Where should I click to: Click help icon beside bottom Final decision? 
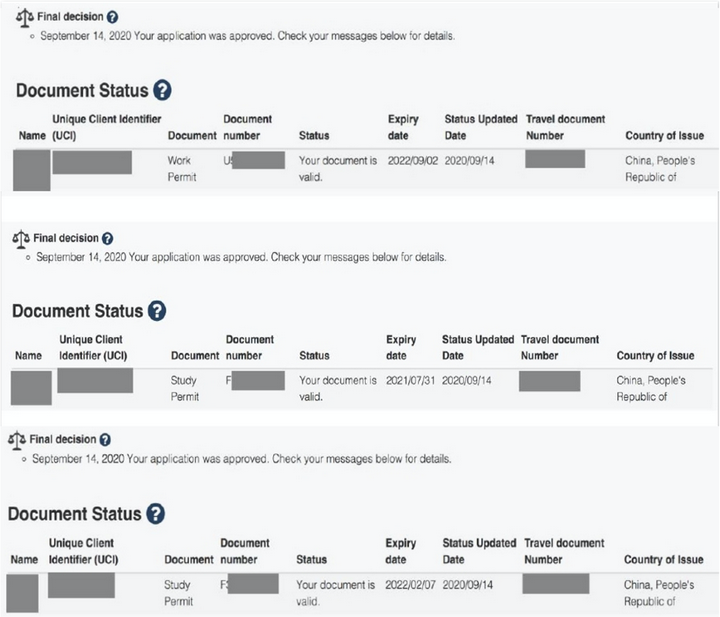(x=105, y=440)
